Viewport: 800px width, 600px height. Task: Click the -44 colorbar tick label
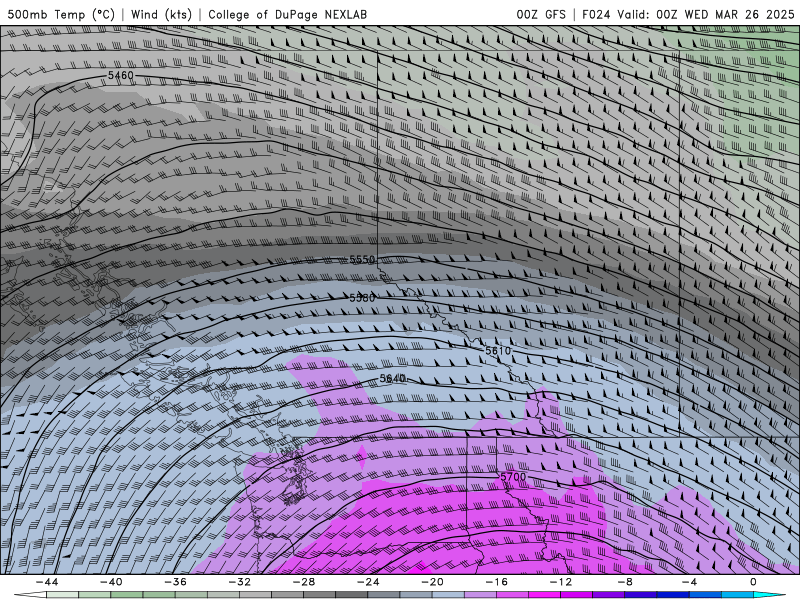coord(47,582)
